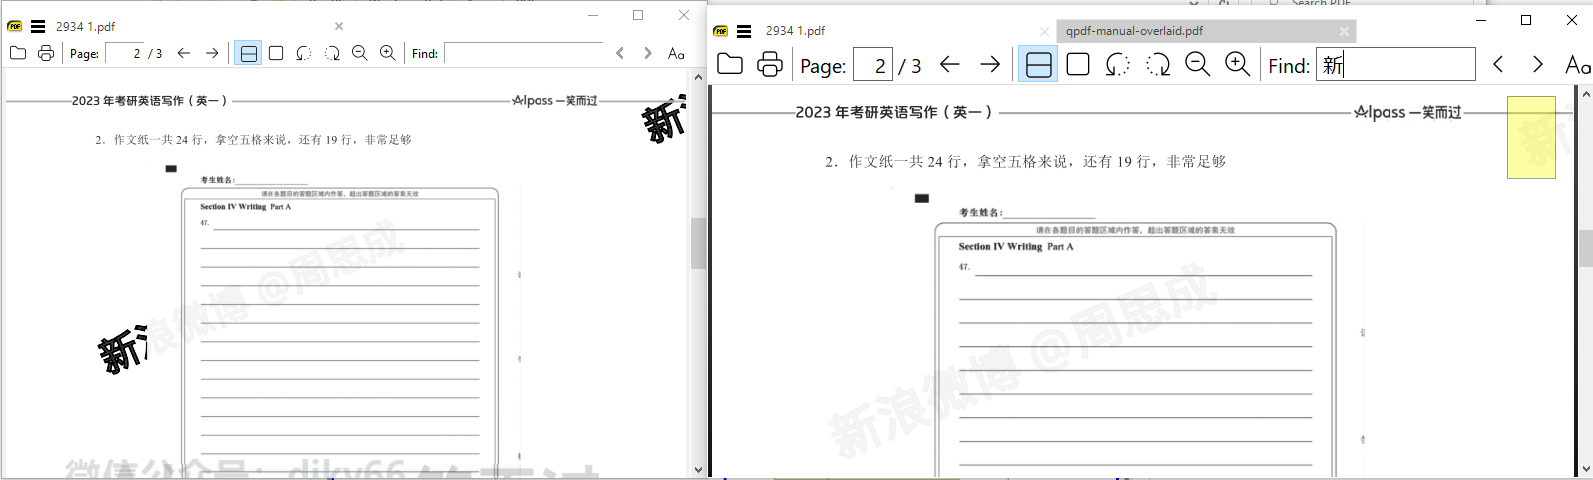Viewport: 1593px width, 480px height.
Task: Switch to single page view, right window
Action: (1078, 65)
